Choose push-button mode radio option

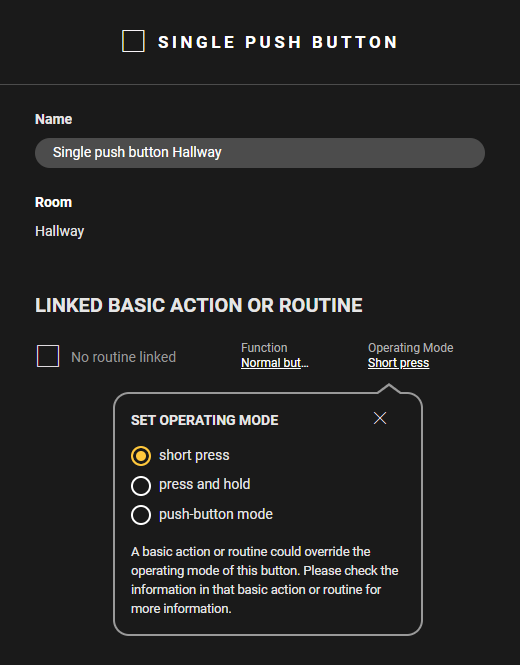(x=141, y=515)
